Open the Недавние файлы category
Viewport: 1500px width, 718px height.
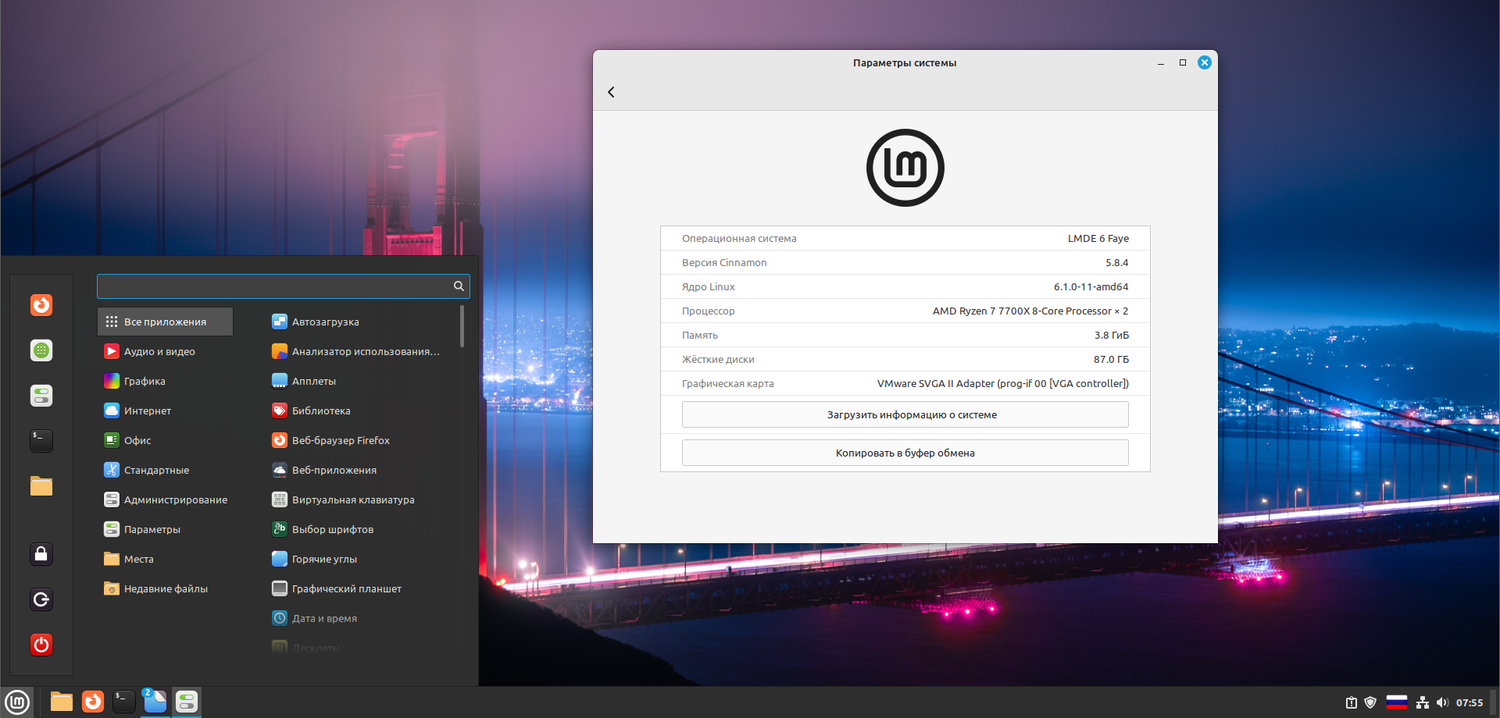[165, 589]
